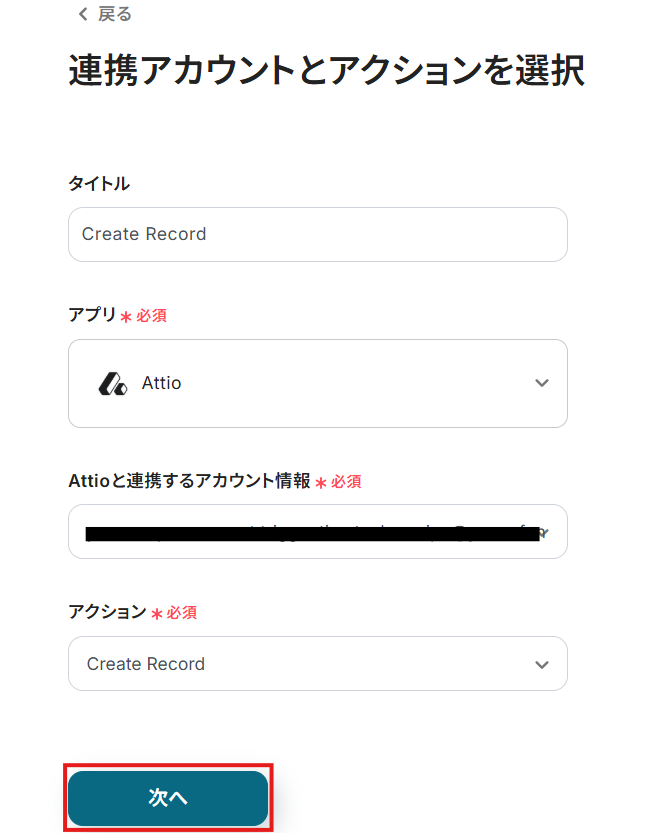Click the 必須 marker beside アクション

(181, 613)
